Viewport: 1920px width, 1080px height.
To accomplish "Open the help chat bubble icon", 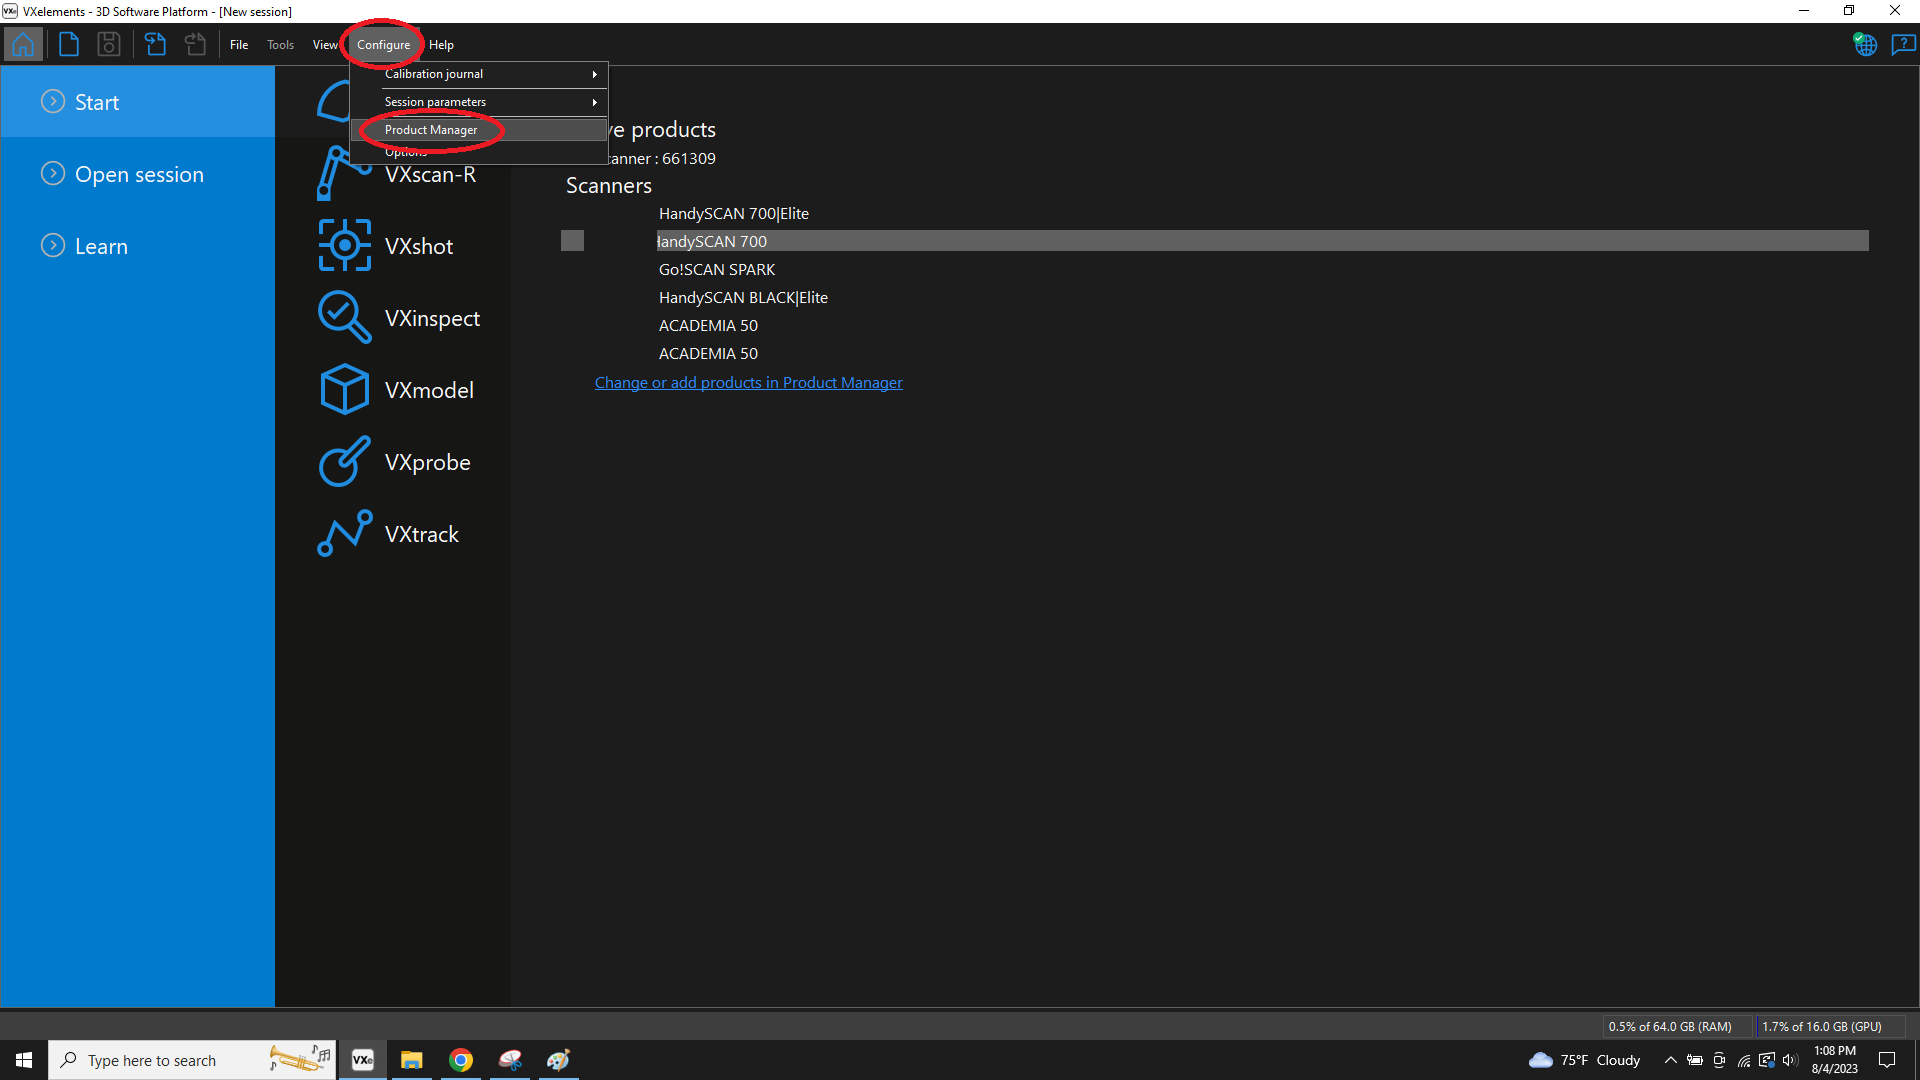I will click(1903, 44).
